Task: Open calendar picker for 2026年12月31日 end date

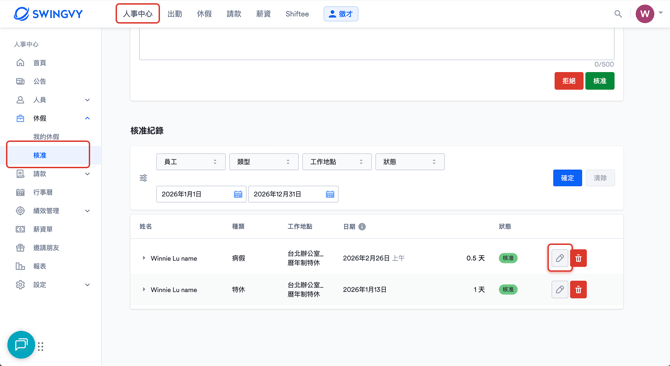Action: point(330,194)
